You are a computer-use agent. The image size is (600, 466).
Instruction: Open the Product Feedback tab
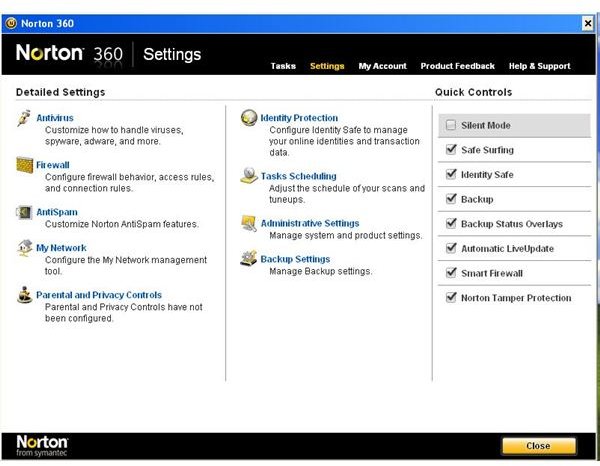(458, 66)
